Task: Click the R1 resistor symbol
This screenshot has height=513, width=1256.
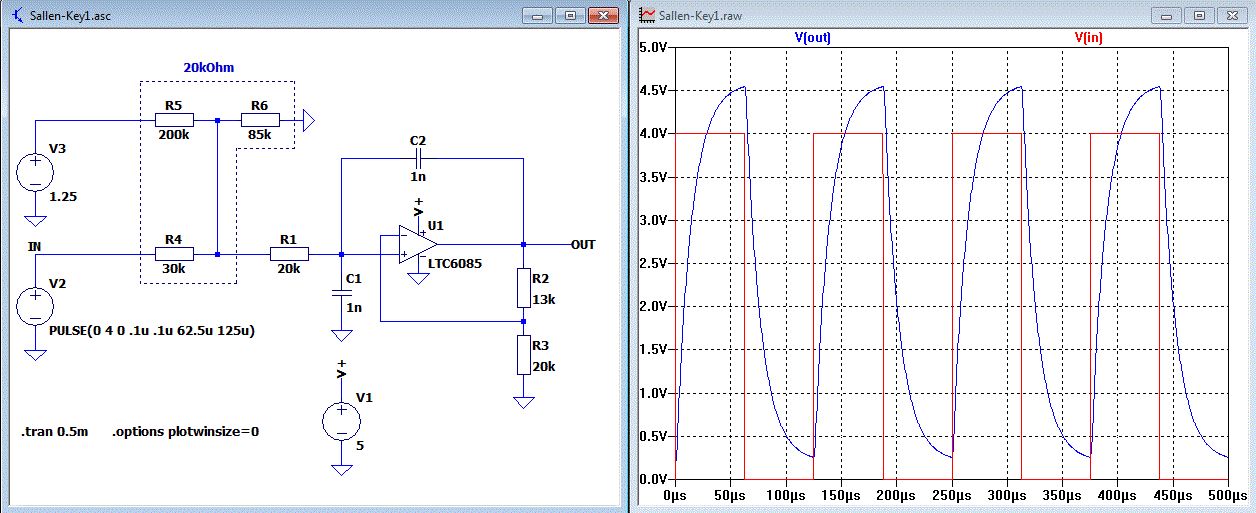Action: point(289,255)
